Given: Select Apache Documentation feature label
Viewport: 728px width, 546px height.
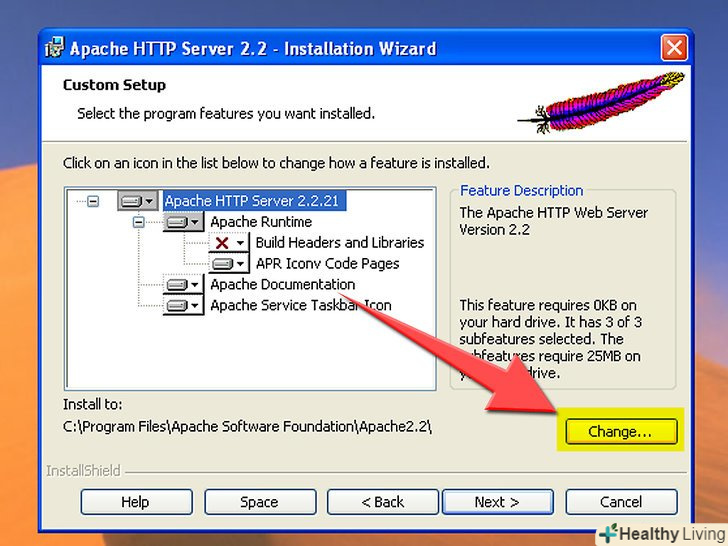Looking at the screenshot, I should tap(283, 284).
